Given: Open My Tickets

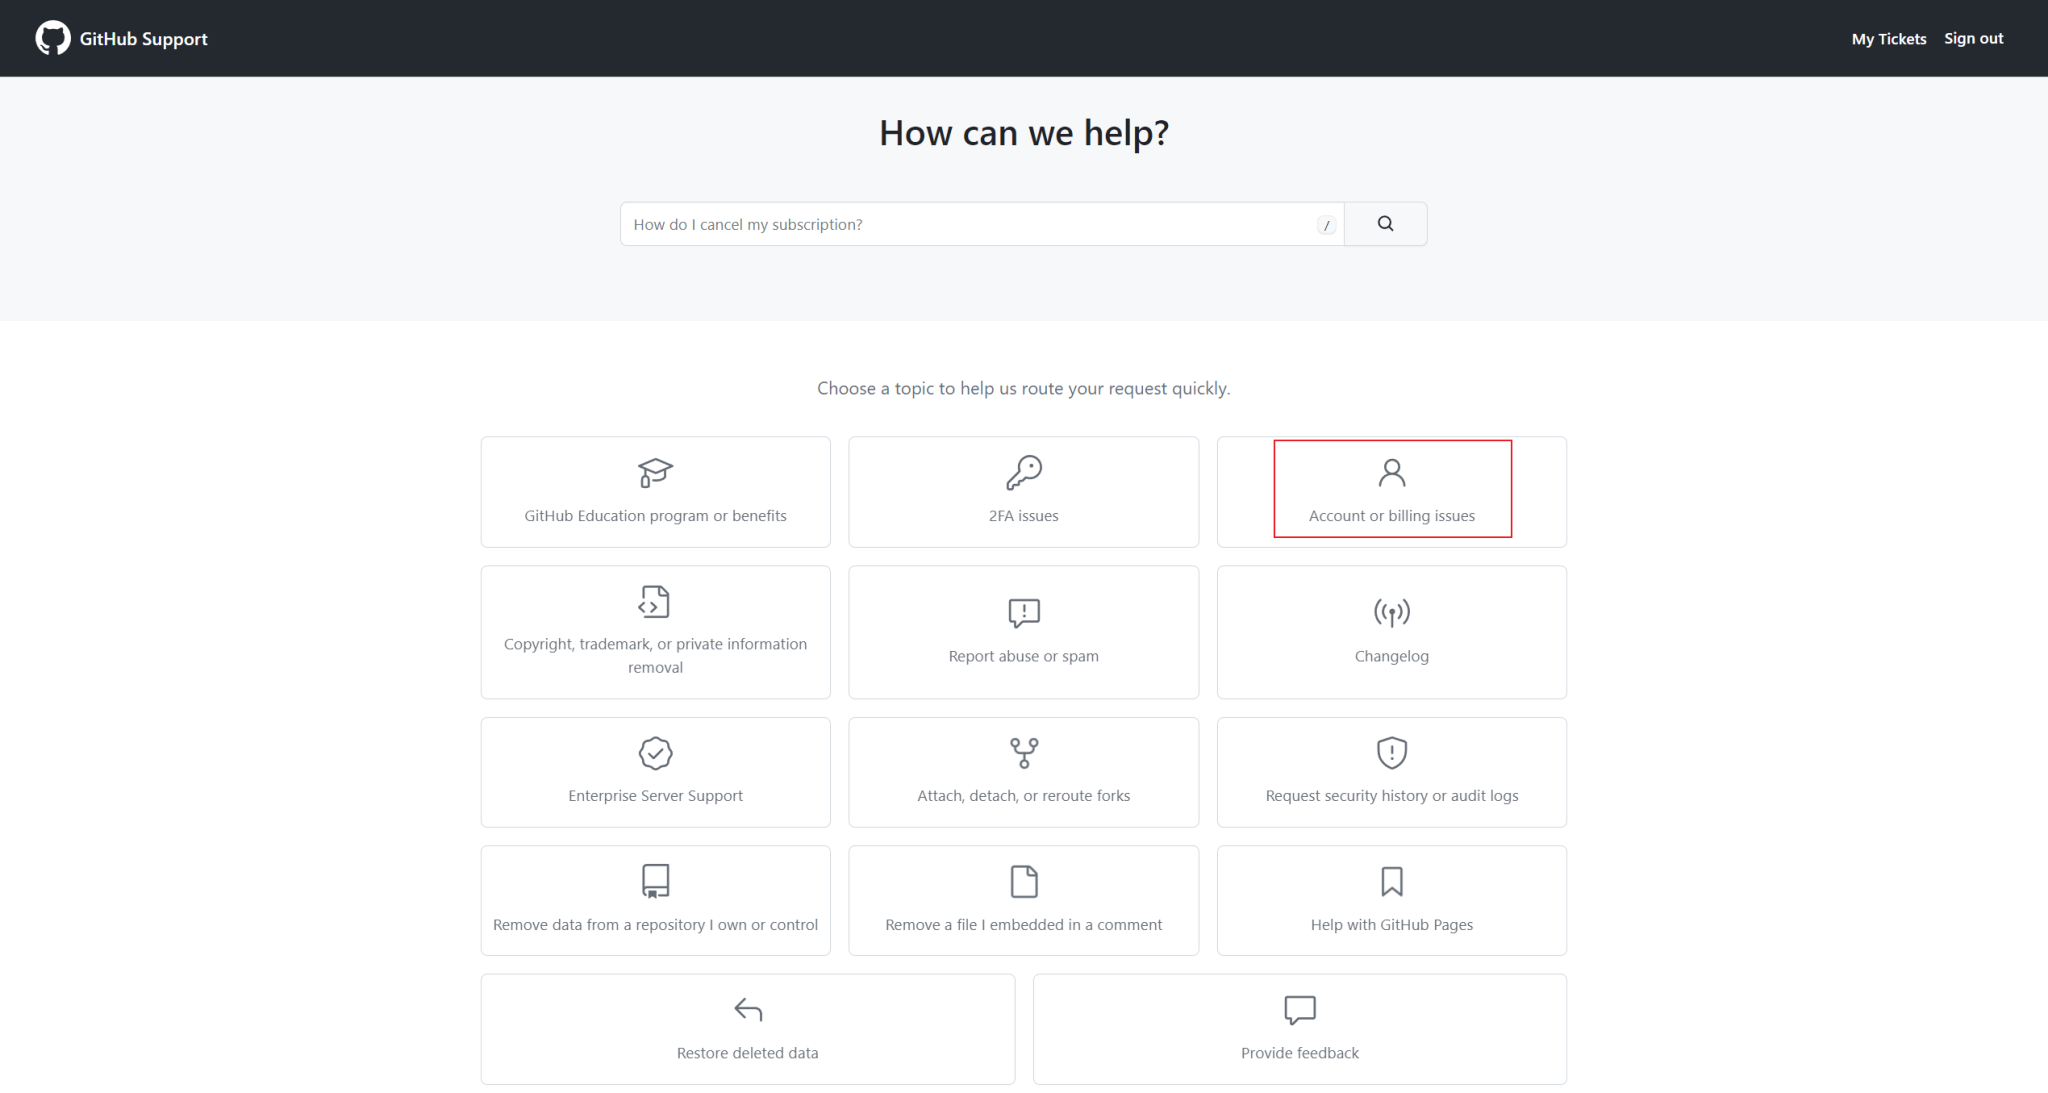Looking at the screenshot, I should 1888,38.
